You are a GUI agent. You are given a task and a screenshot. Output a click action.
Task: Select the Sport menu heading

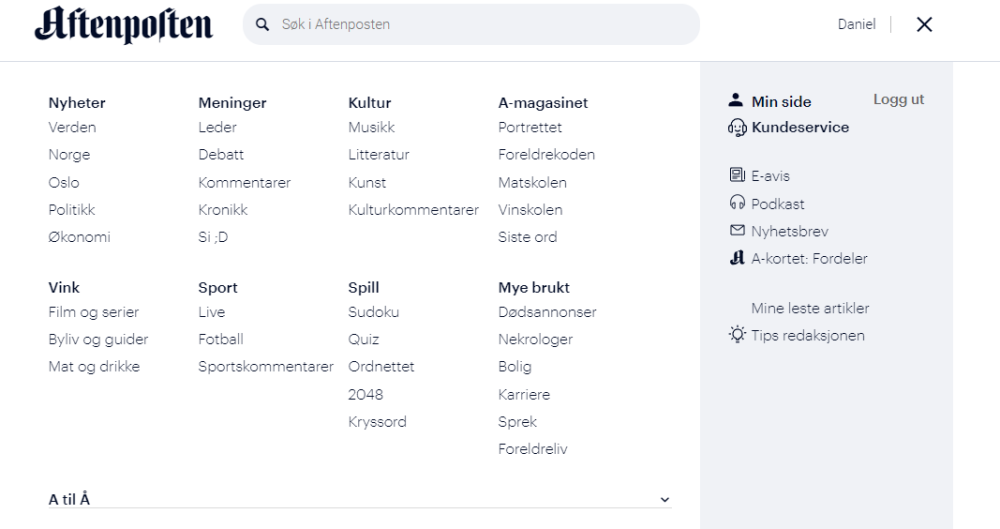[218, 288]
